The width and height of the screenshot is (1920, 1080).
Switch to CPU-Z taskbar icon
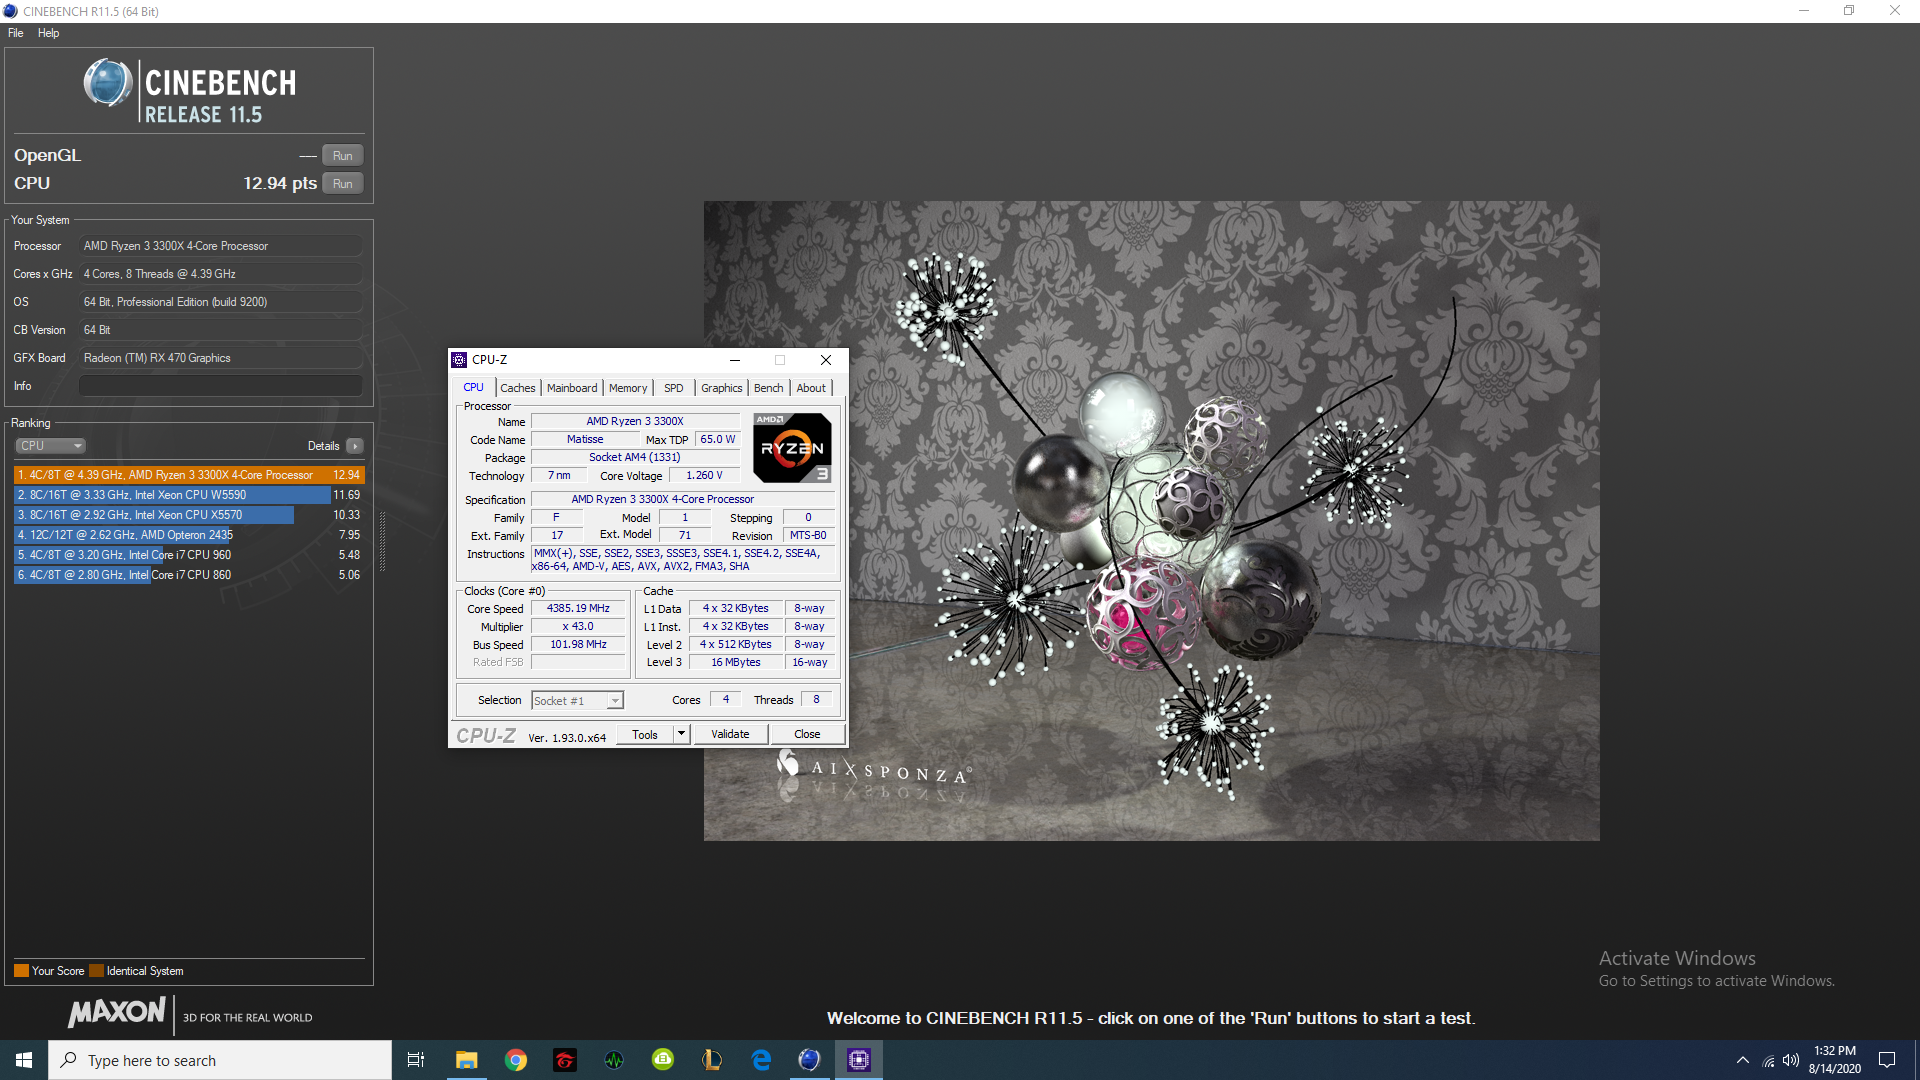[859, 1060]
